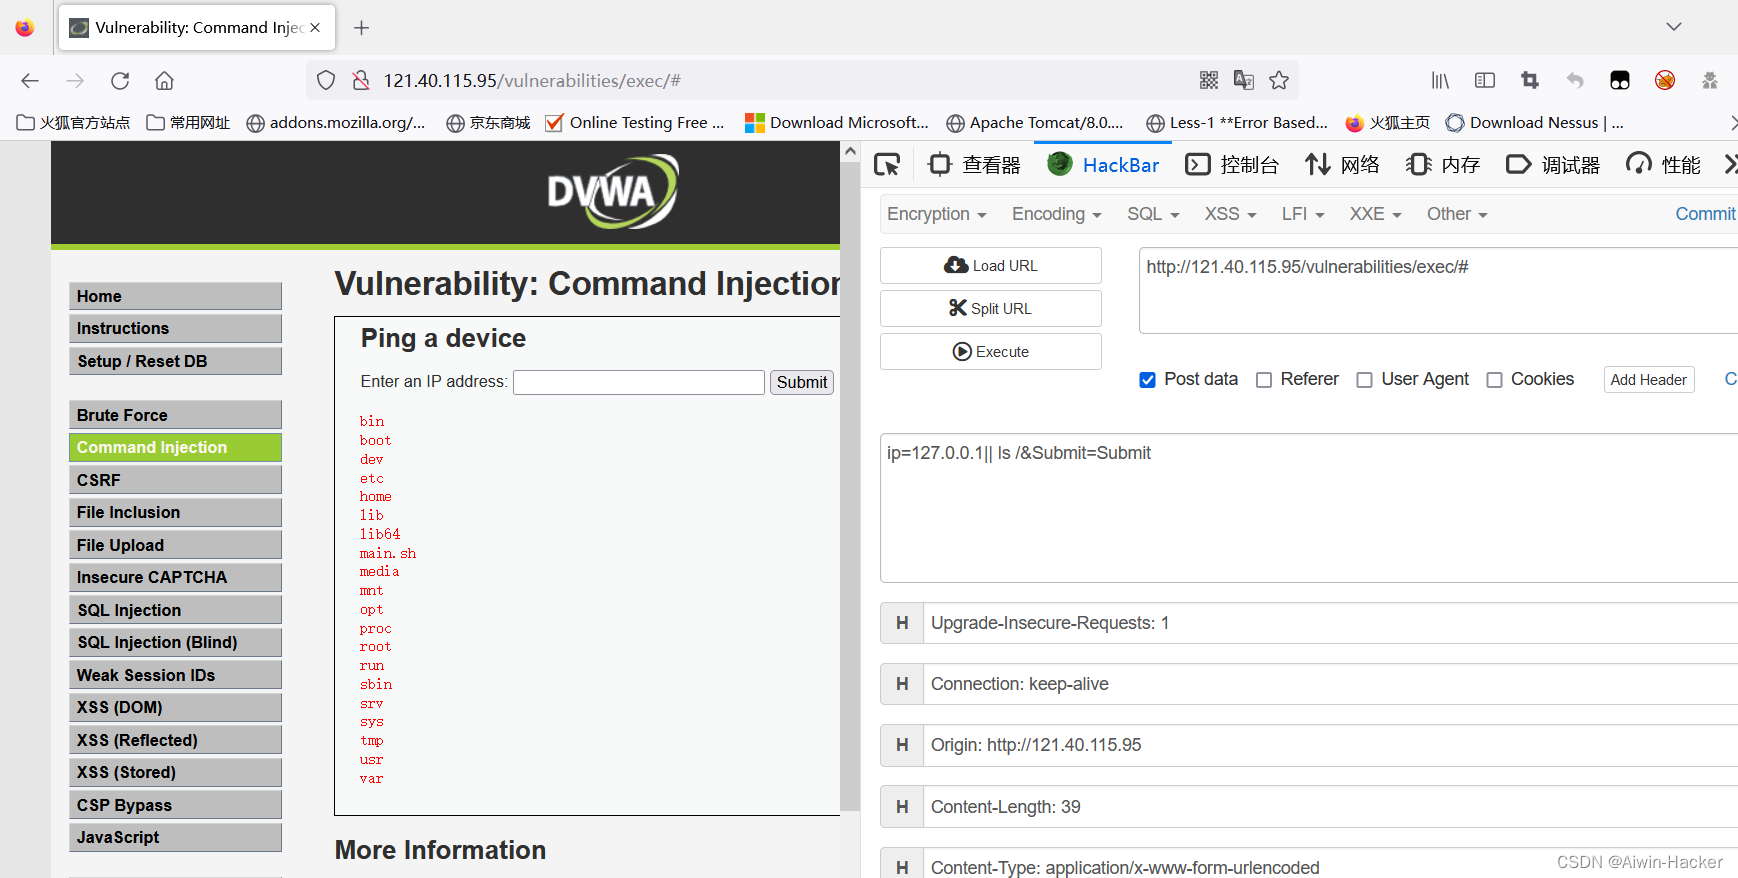1738x878 pixels.
Task: Activate the devtools element picker icon
Action: [x=887, y=165]
